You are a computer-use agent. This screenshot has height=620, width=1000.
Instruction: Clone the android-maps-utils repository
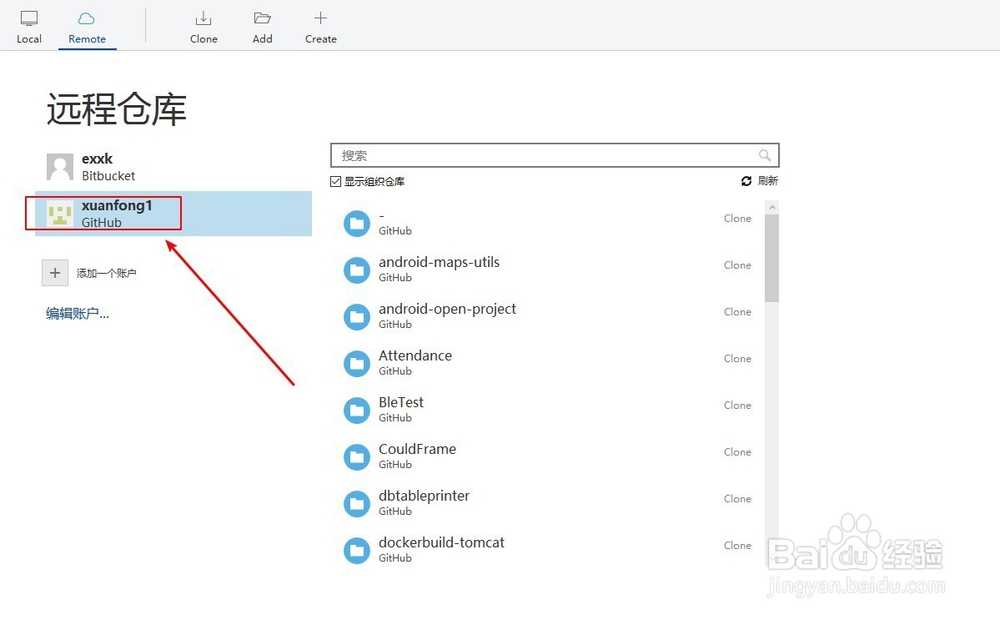pyautogui.click(x=737, y=265)
